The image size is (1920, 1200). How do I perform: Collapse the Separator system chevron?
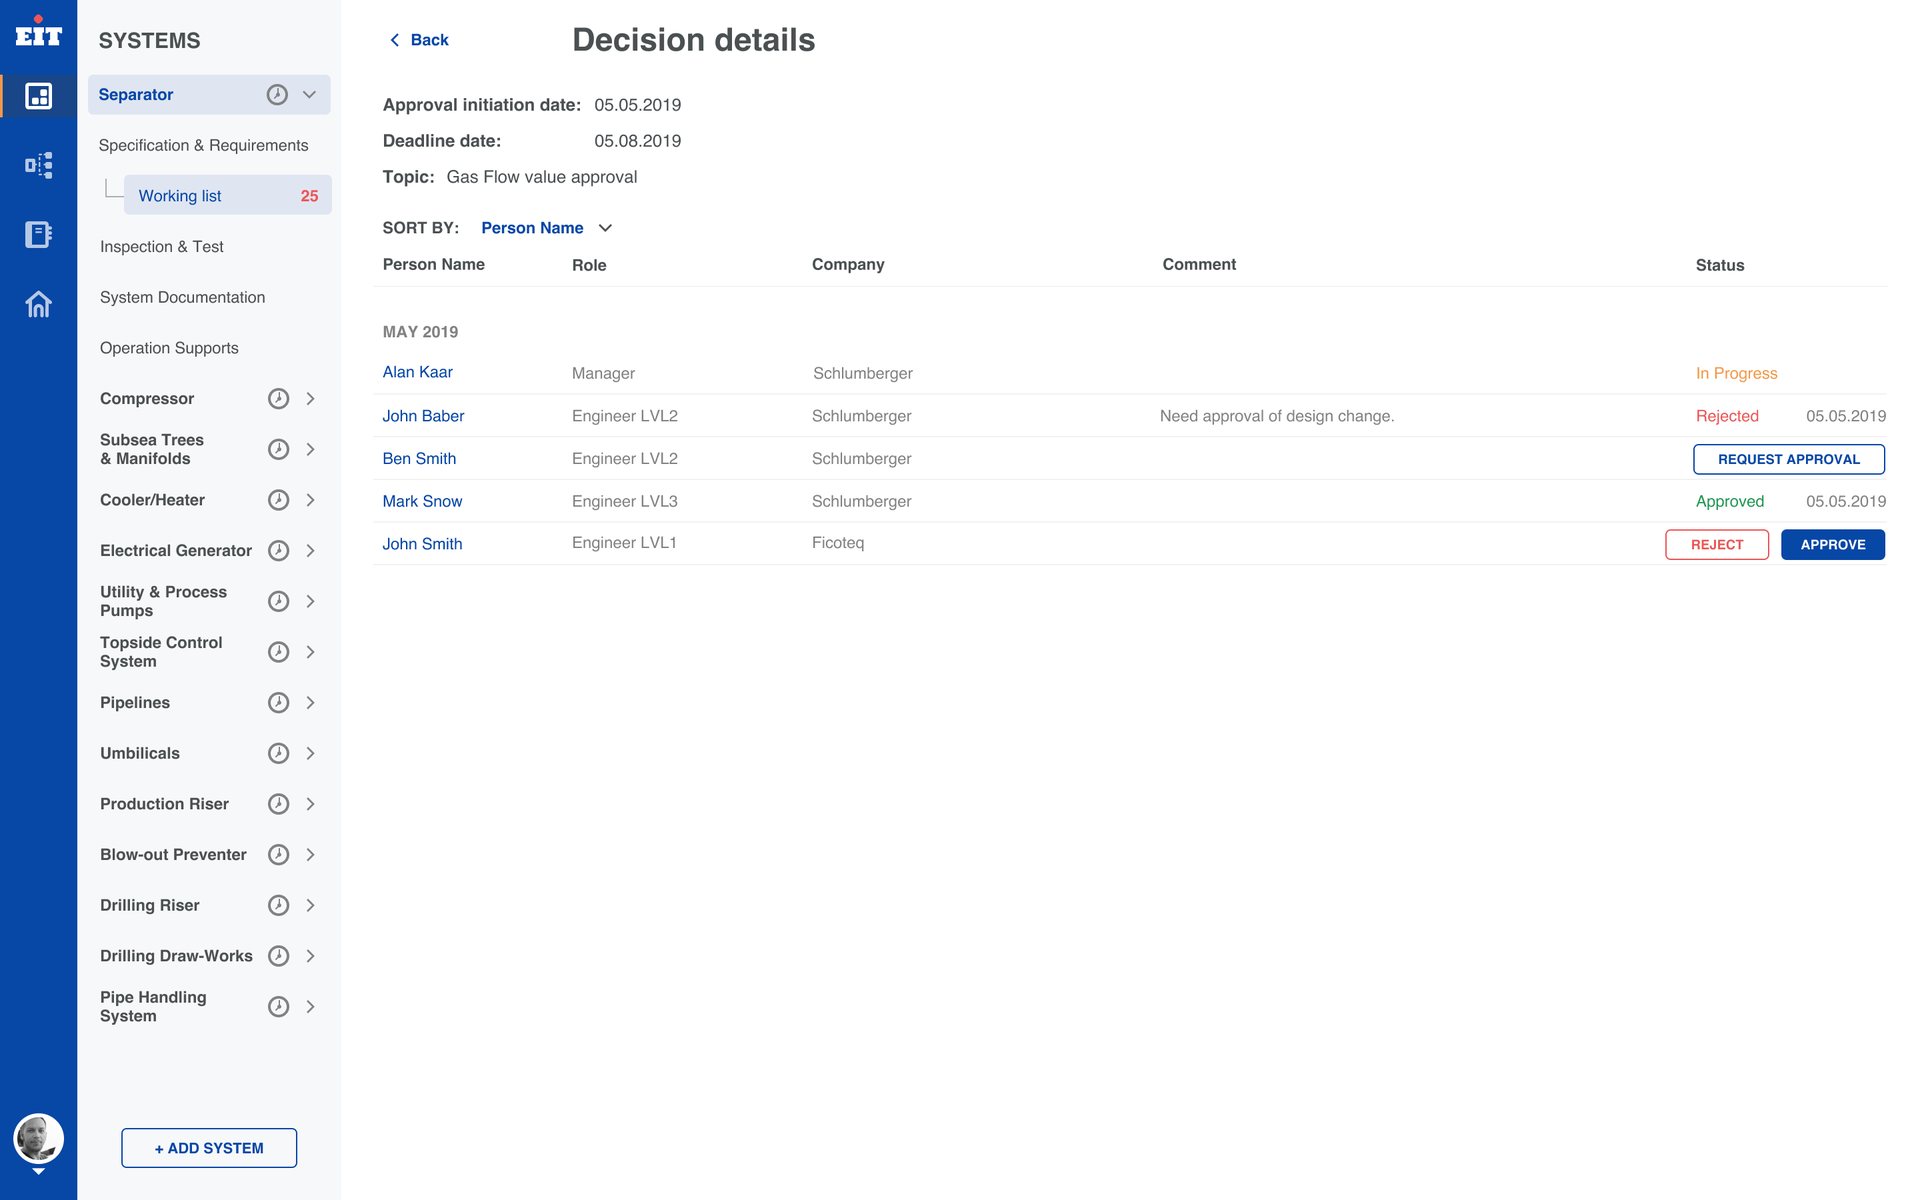(x=309, y=94)
